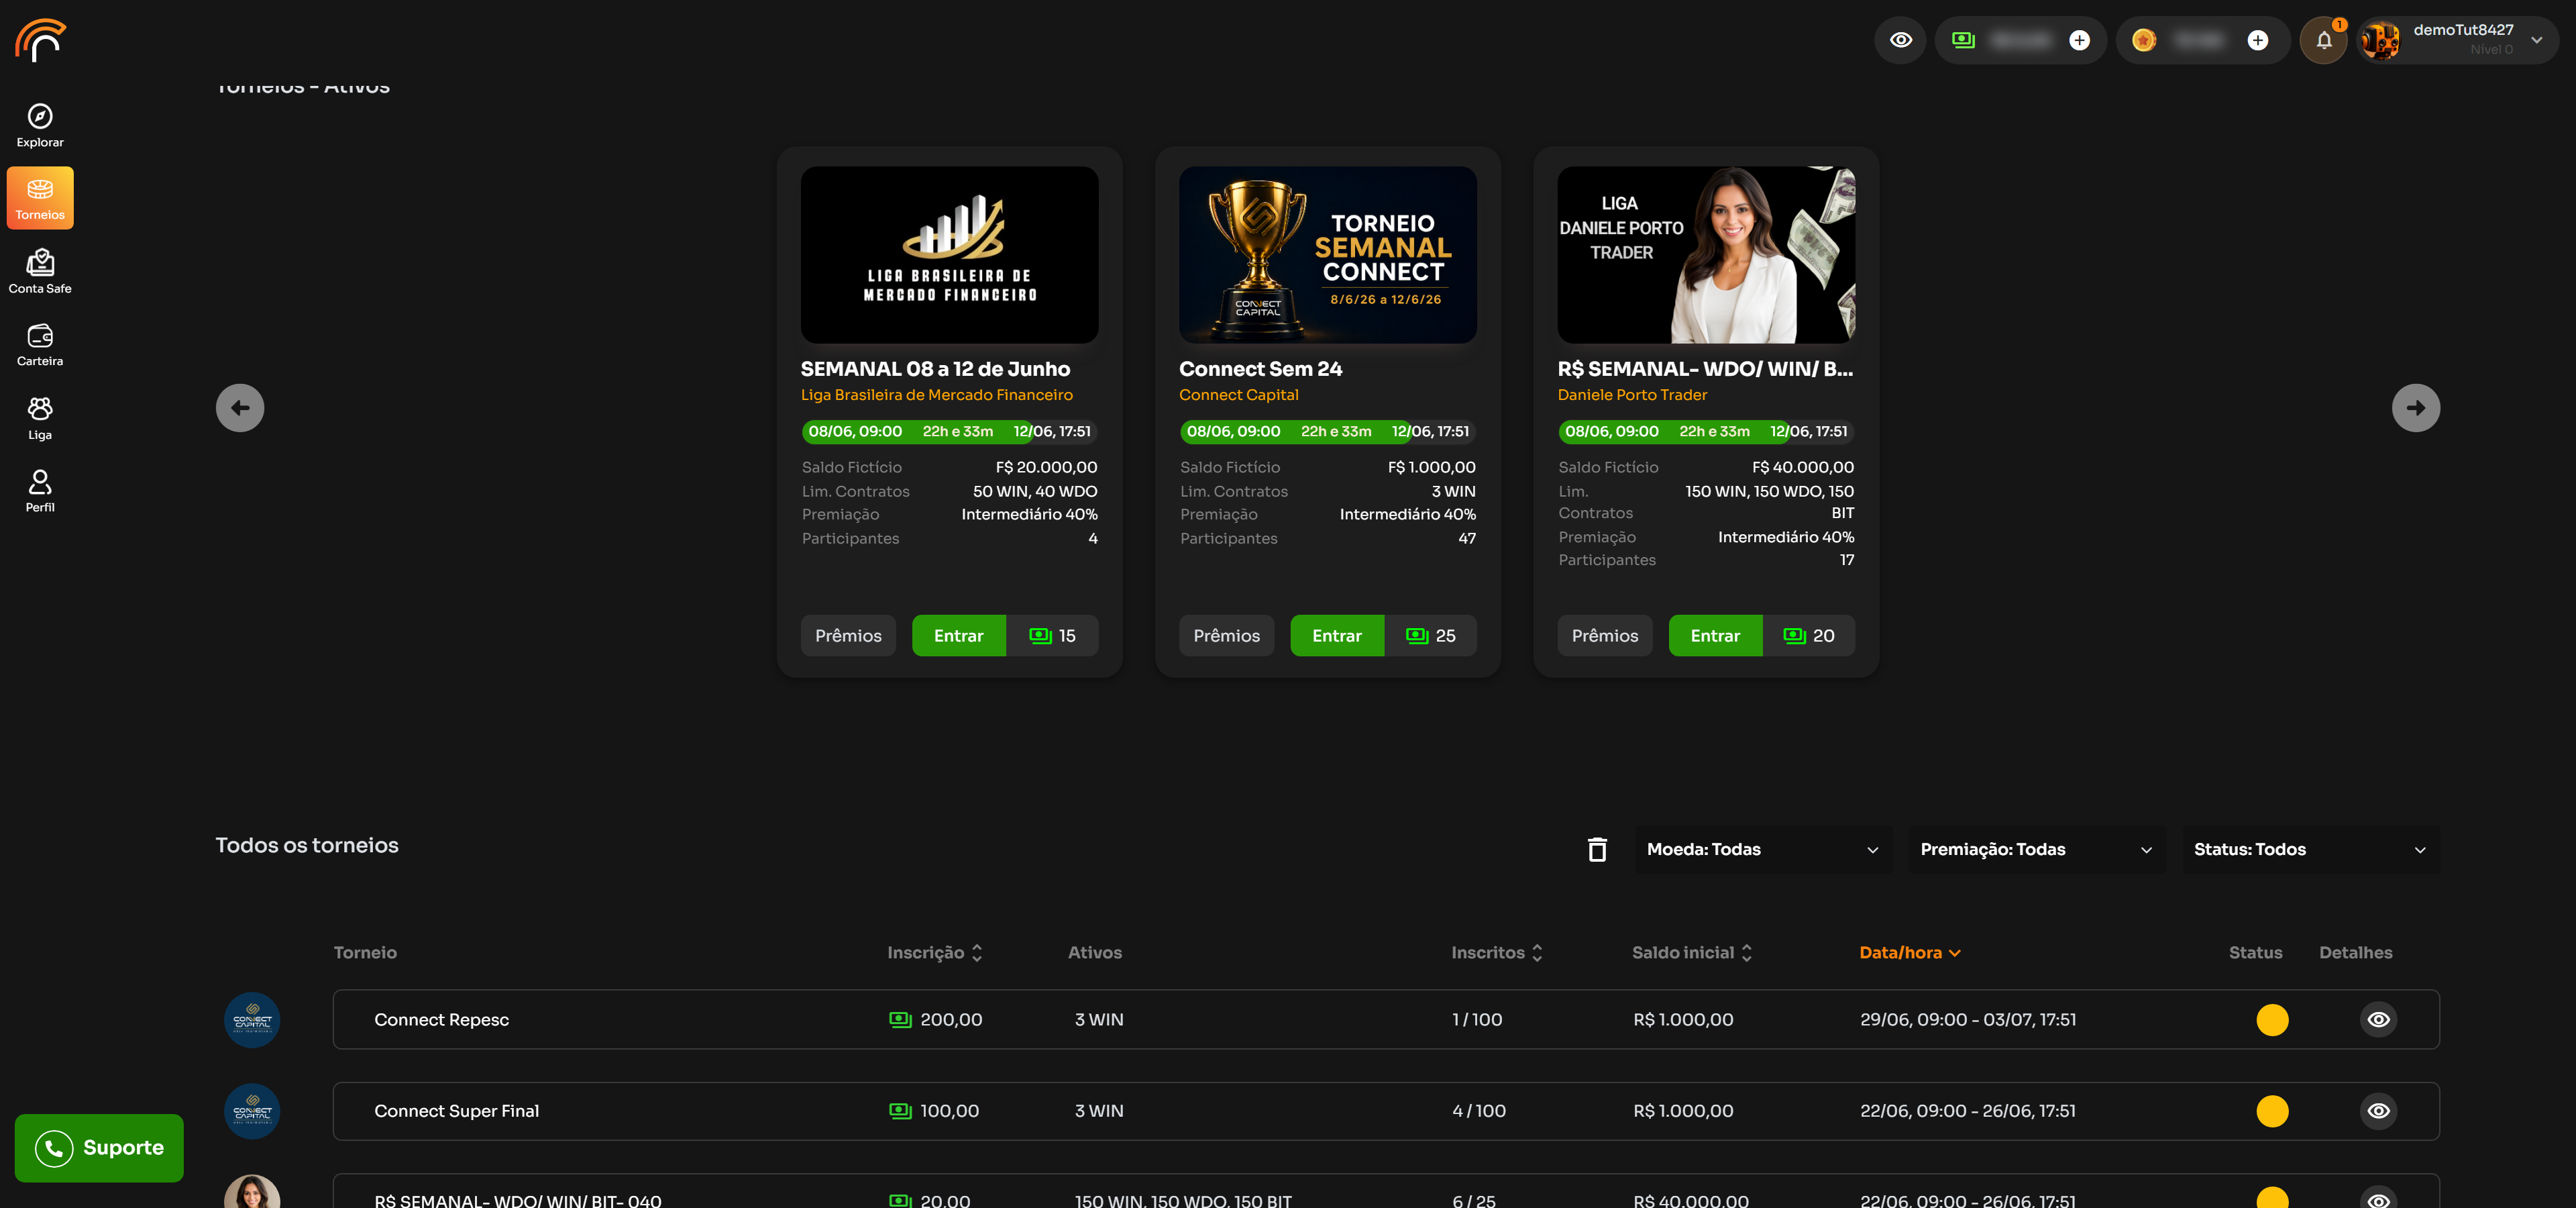Click yellow status dot for Connect Repesc
2576x1208 pixels.
click(x=2272, y=1020)
